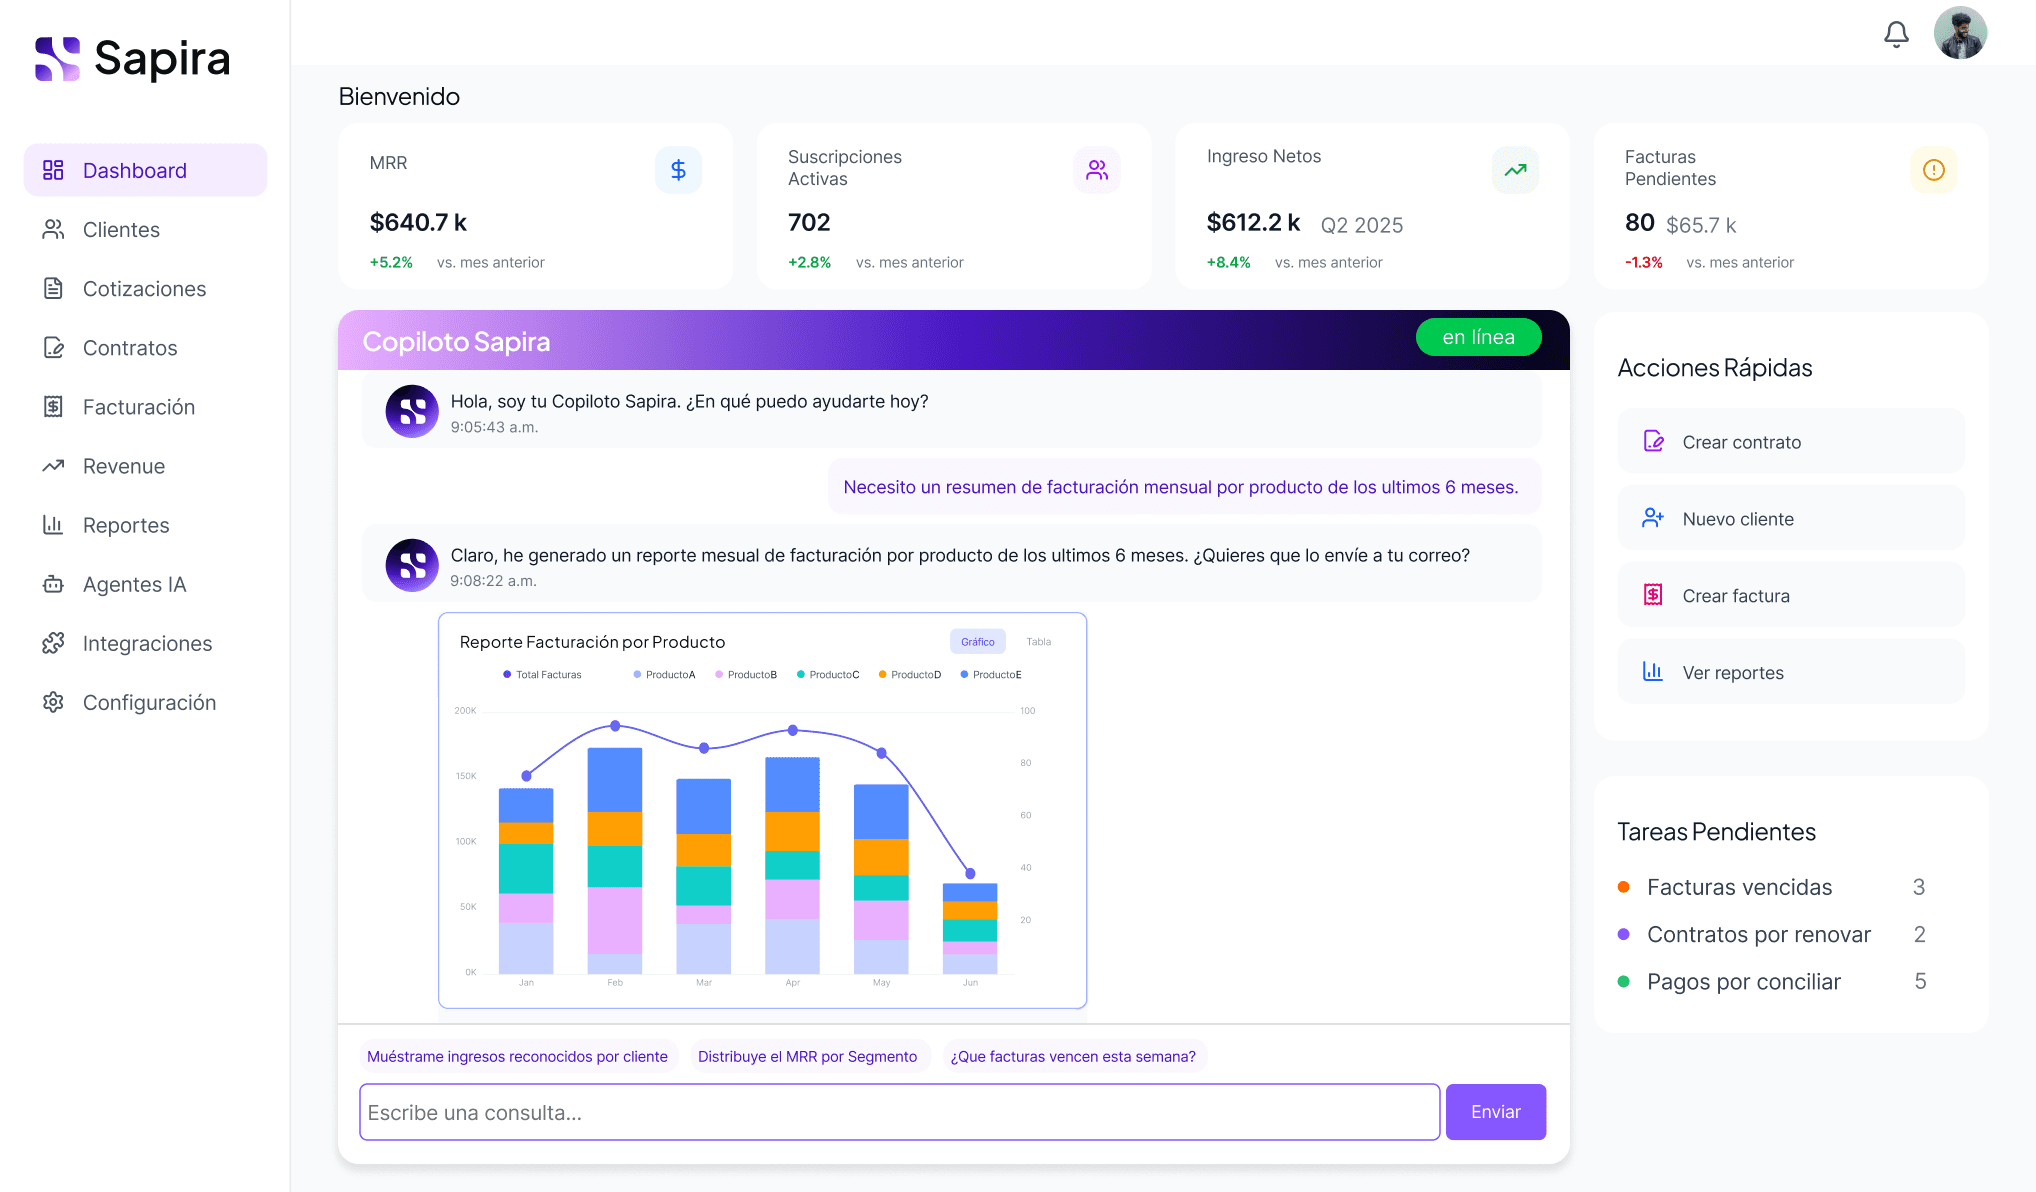Open the Contratos section

click(145, 348)
